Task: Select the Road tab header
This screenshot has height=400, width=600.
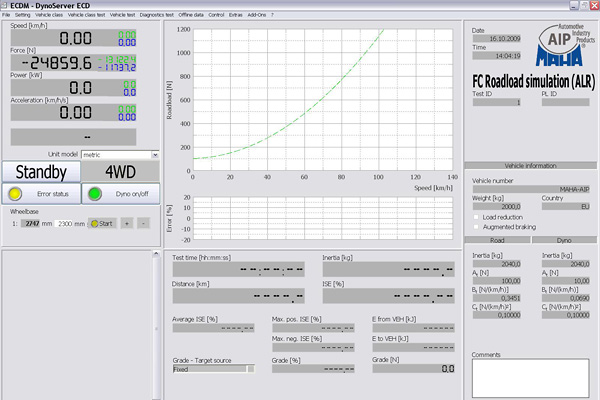Action: click(x=496, y=241)
